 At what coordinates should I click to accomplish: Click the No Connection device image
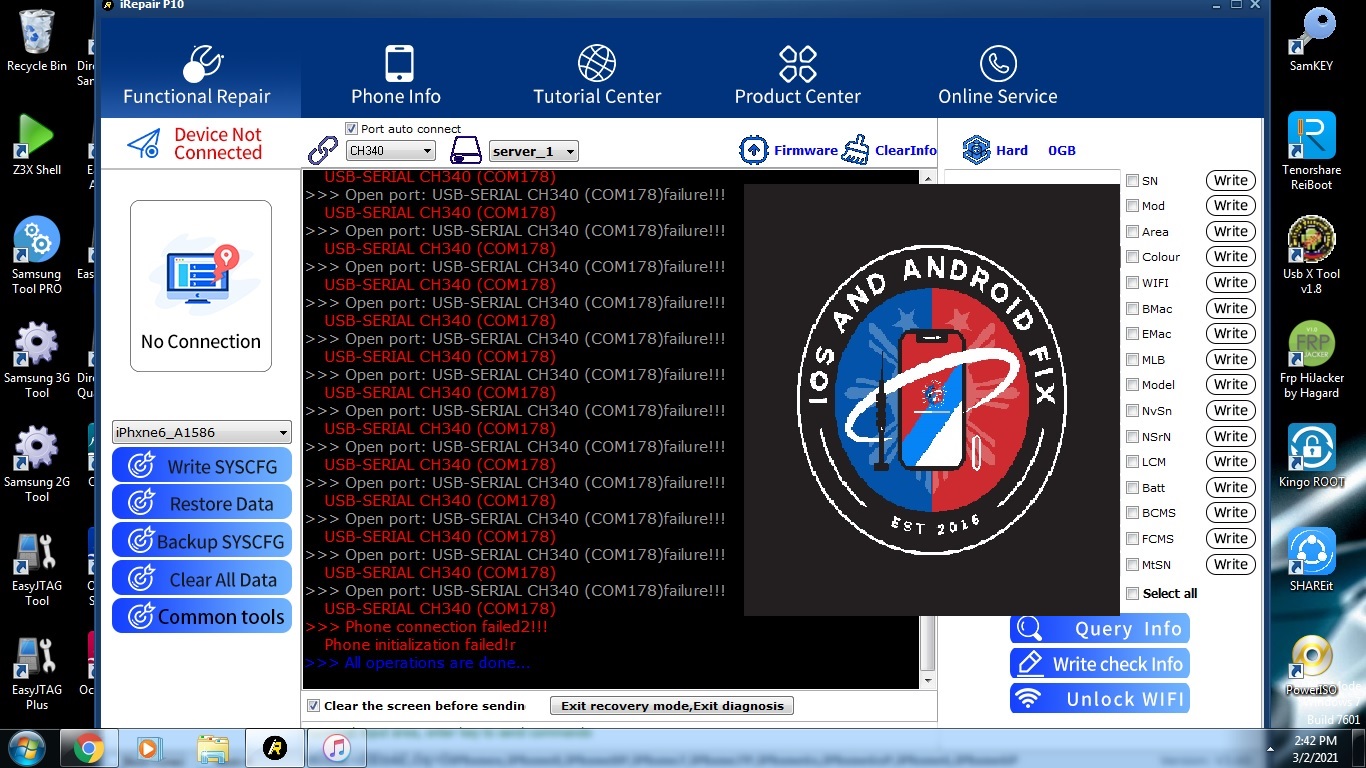201,286
